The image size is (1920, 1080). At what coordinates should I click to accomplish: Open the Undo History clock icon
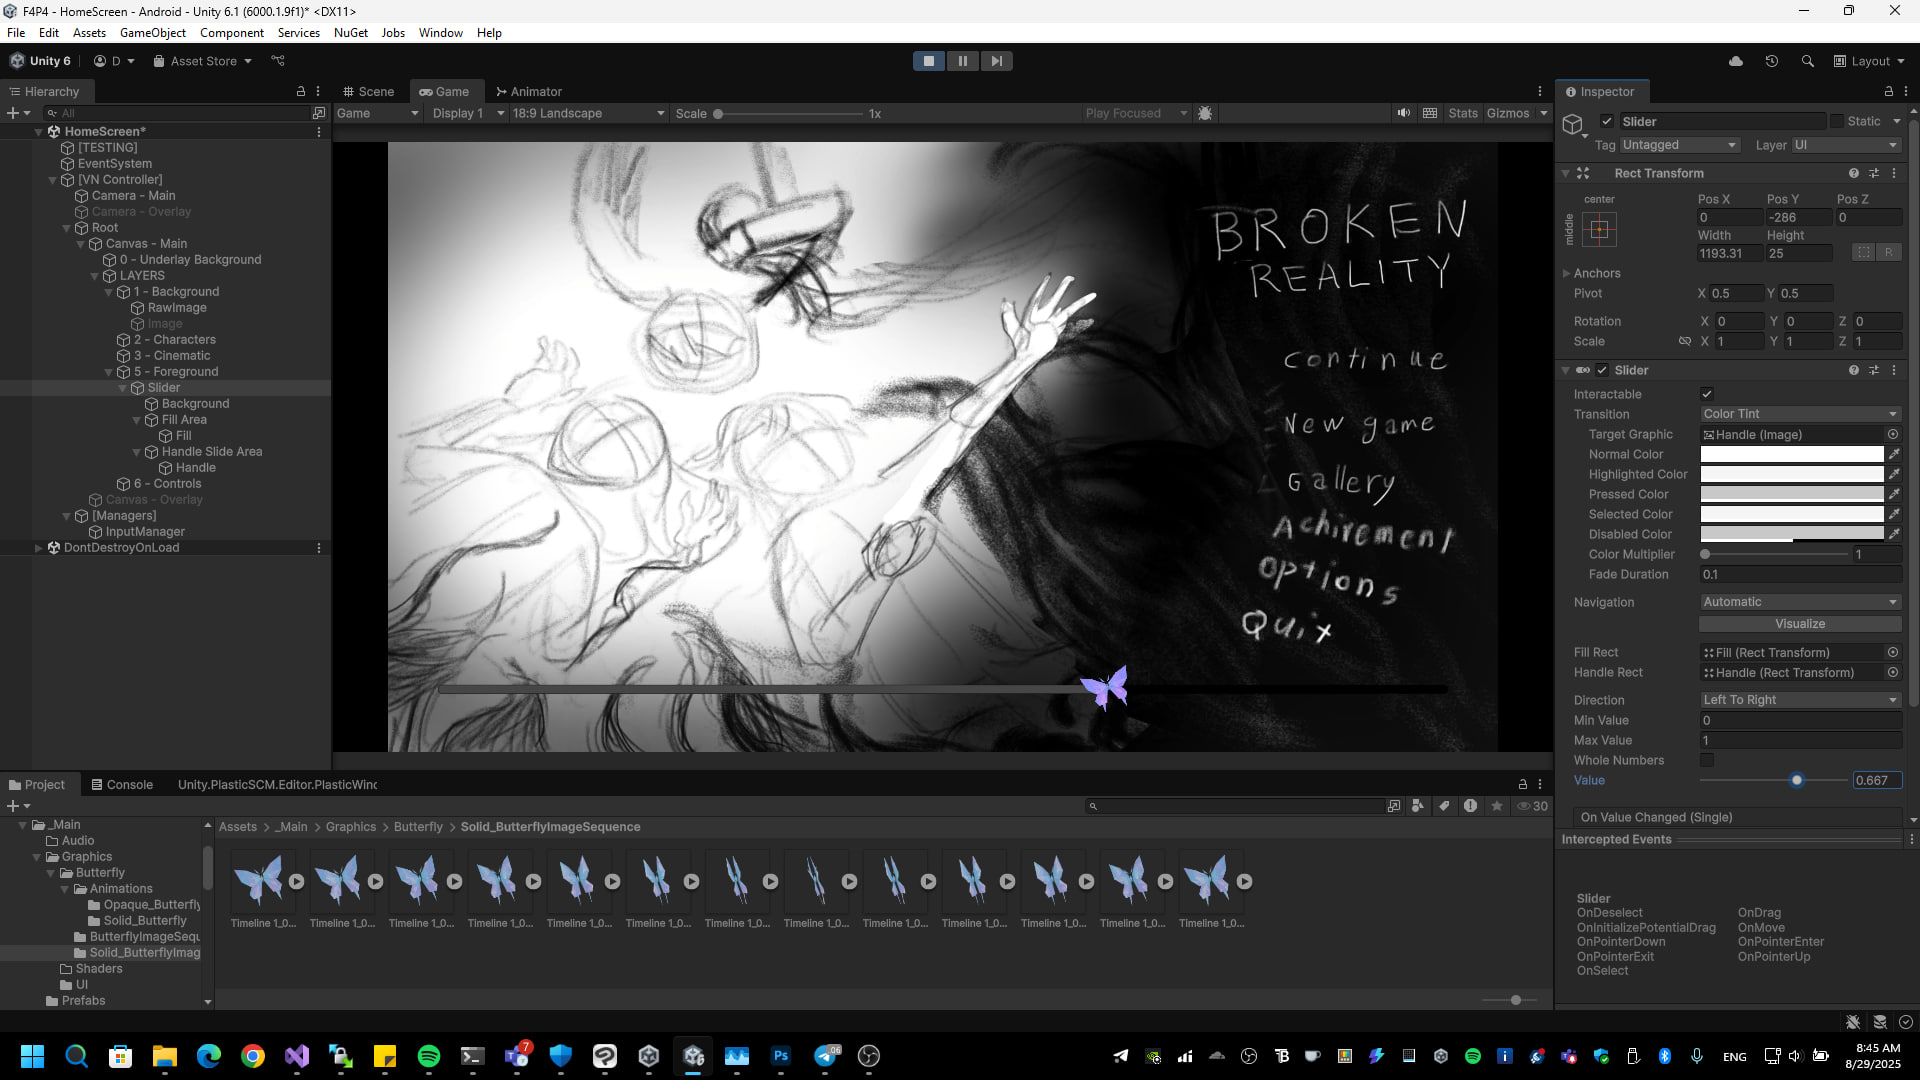(x=1771, y=61)
